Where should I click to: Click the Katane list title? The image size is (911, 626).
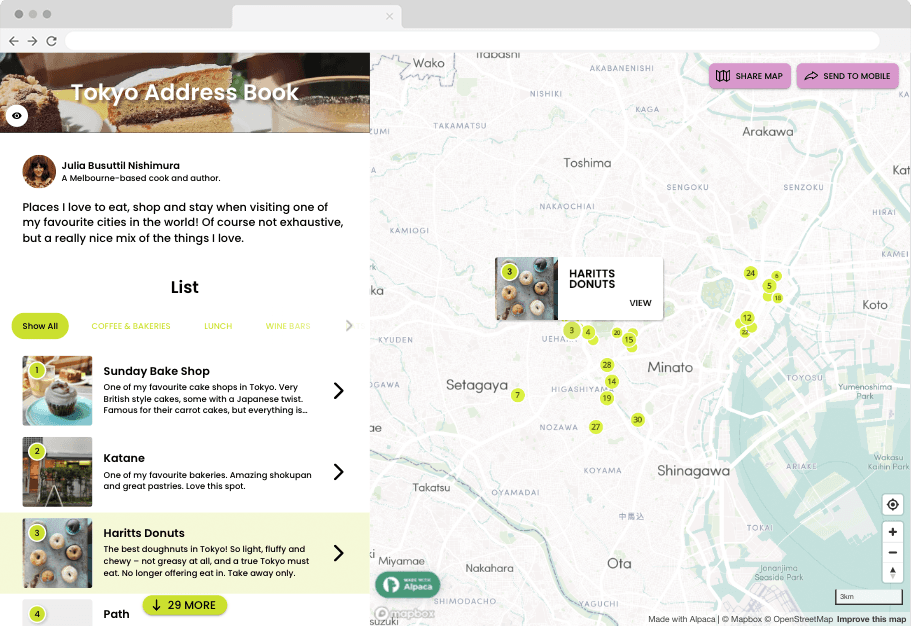point(124,458)
